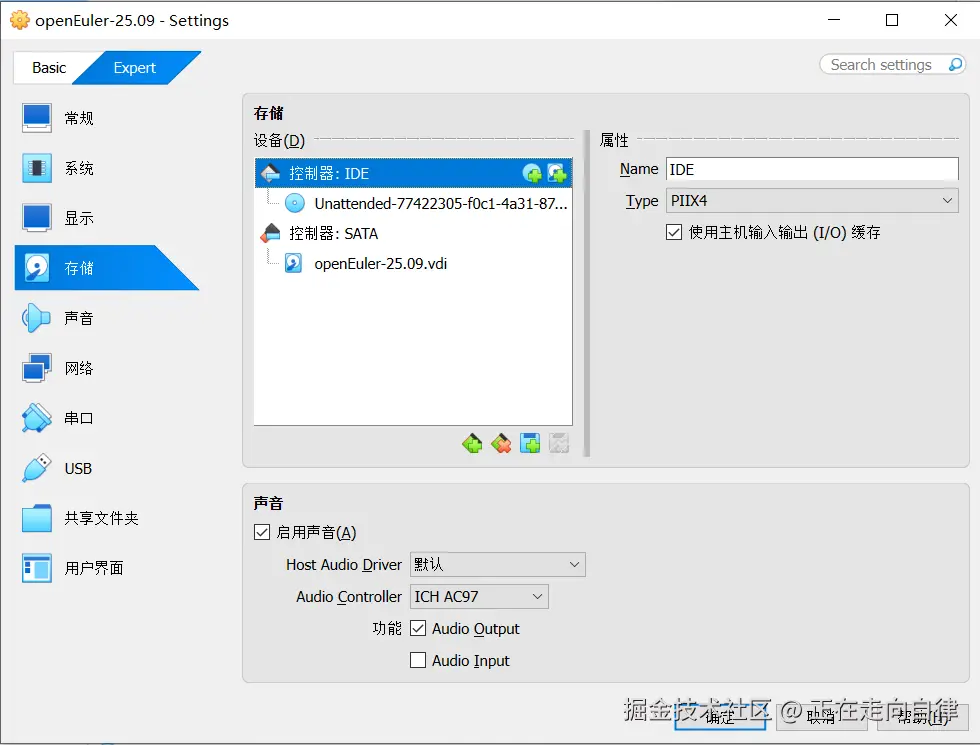Image resolution: width=980 pixels, height=745 pixels.
Task: Click add controller icon below device list
Action: click(x=472, y=444)
